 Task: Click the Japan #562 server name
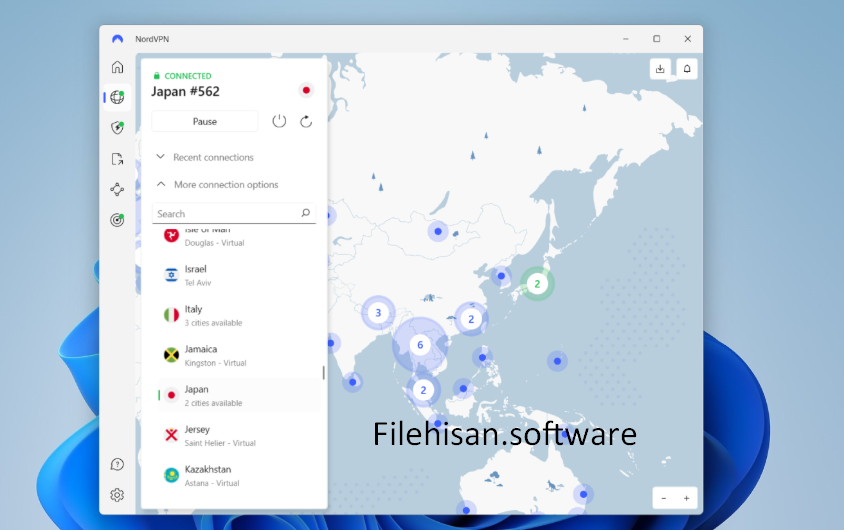point(185,91)
